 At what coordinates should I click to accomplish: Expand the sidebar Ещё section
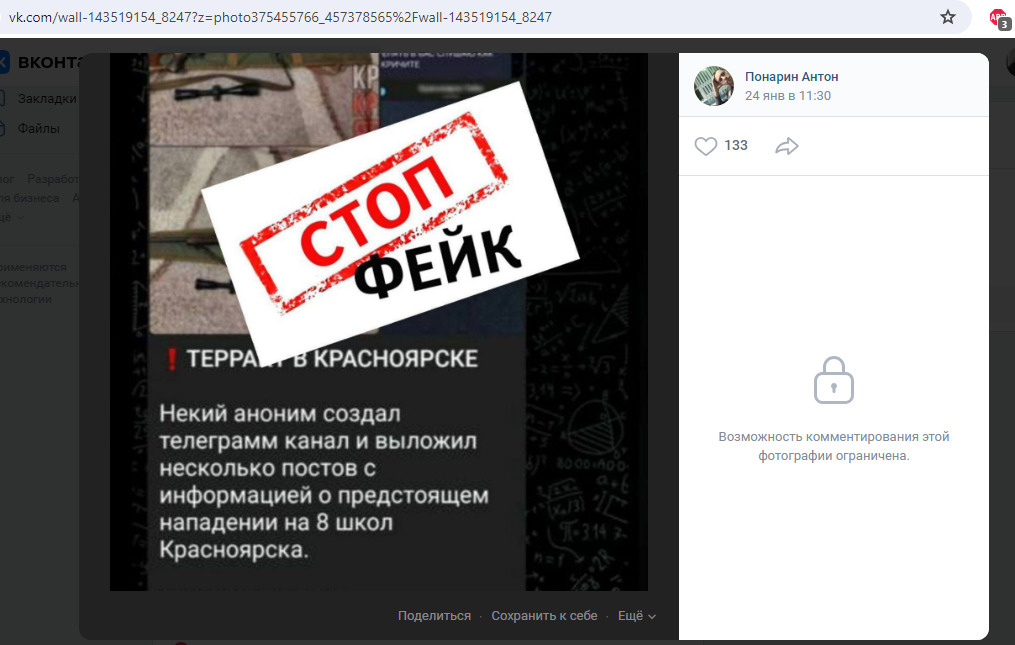pos(12,218)
